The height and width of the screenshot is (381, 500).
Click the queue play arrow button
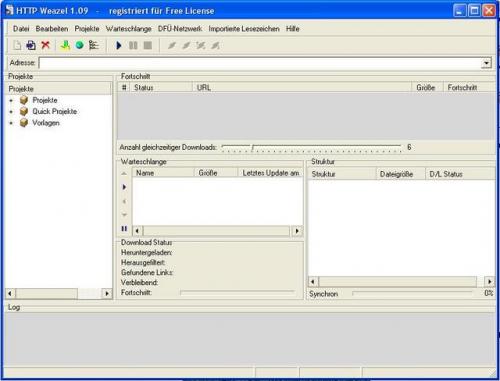124,187
